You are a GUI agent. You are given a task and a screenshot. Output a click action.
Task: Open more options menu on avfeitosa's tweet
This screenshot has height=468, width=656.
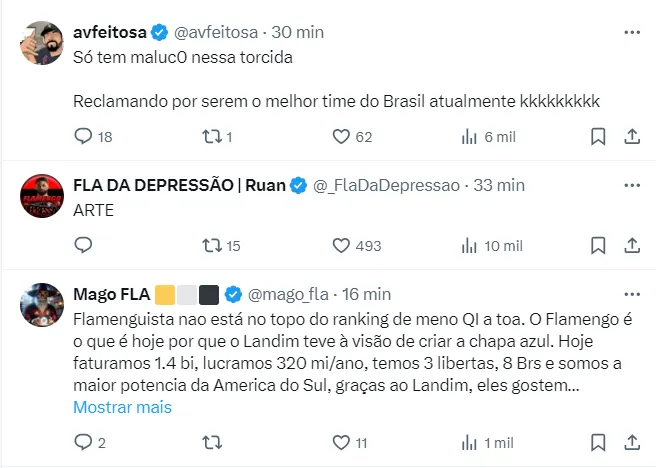(631, 32)
